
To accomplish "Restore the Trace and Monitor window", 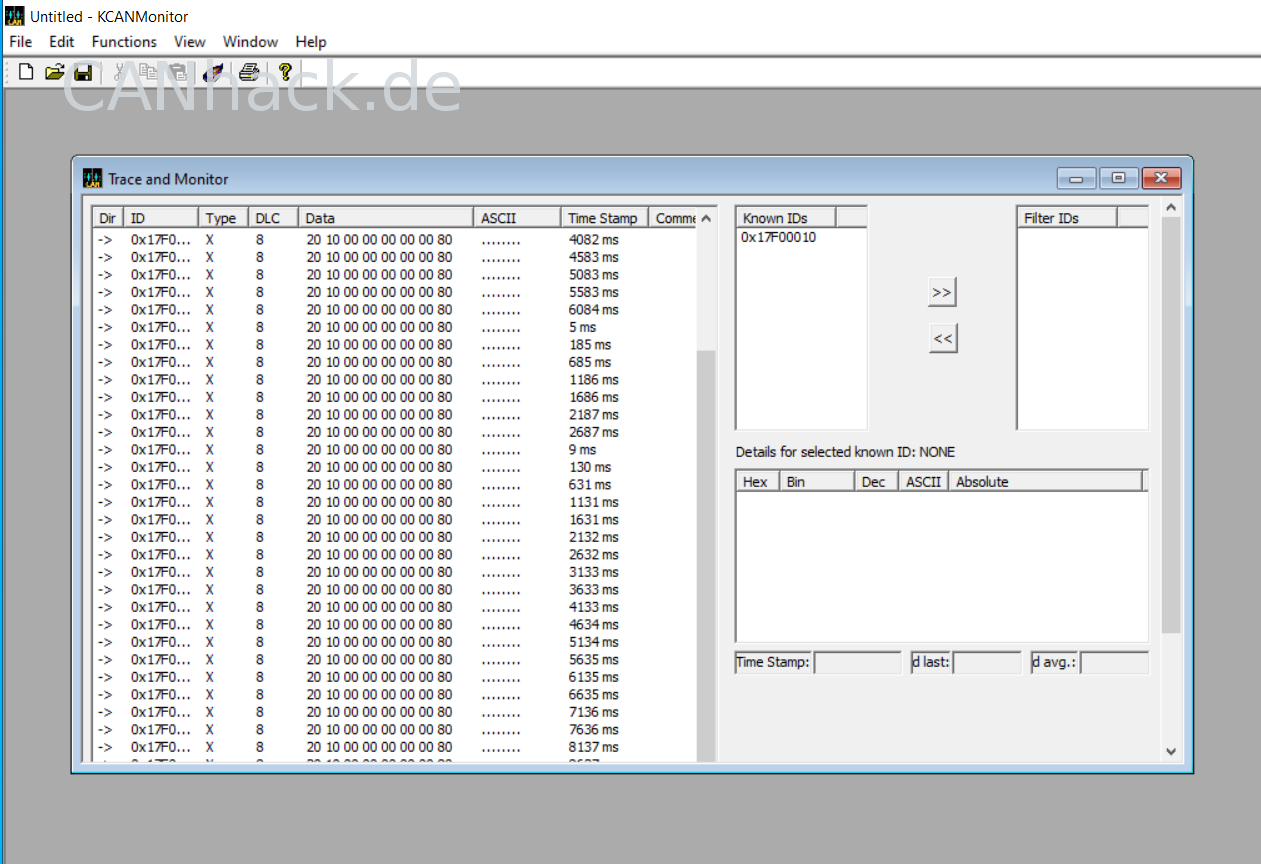I will pos(1118,178).
